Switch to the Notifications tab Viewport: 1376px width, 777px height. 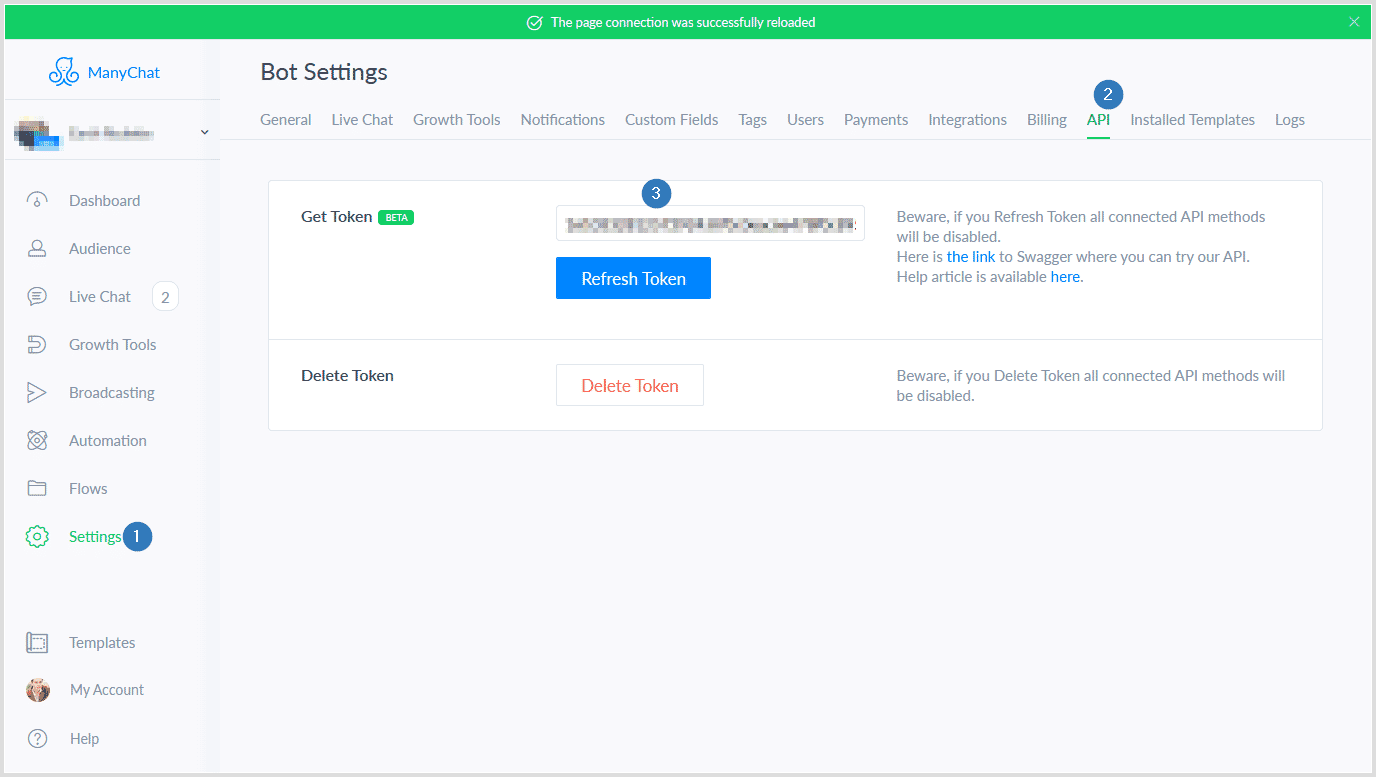tap(563, 119)
